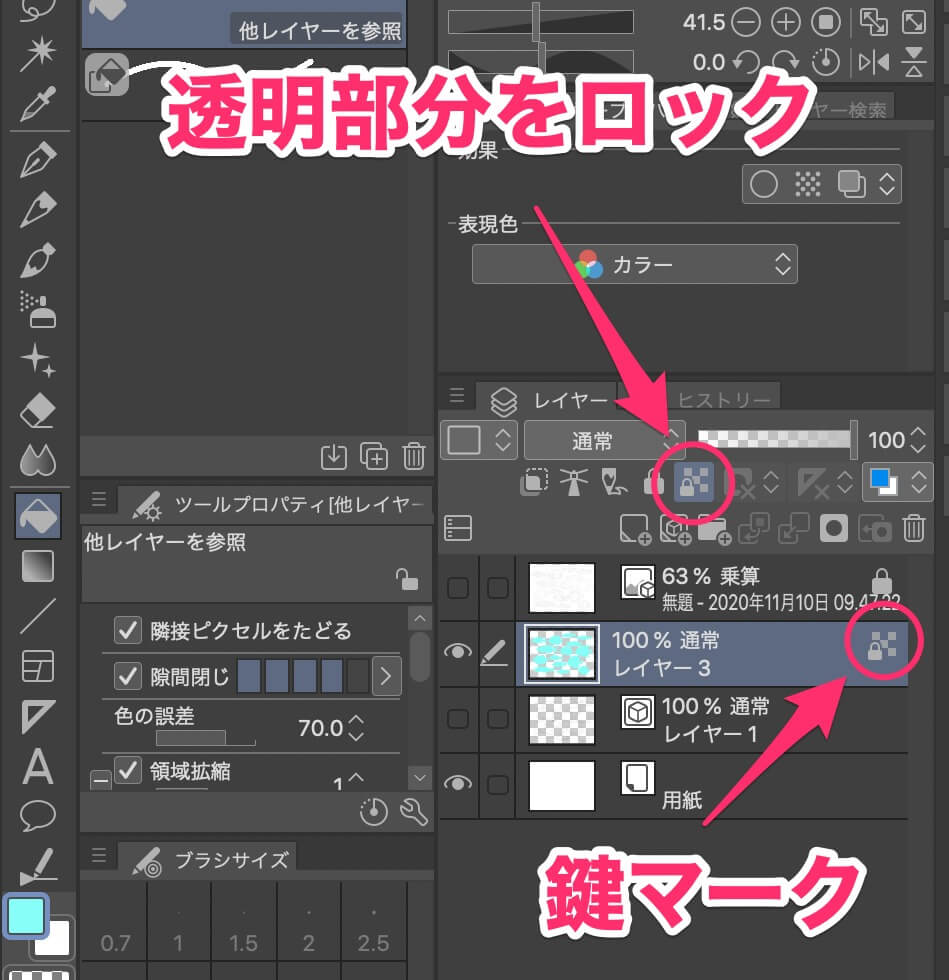Select the Balloon tool

pos(38,815)
